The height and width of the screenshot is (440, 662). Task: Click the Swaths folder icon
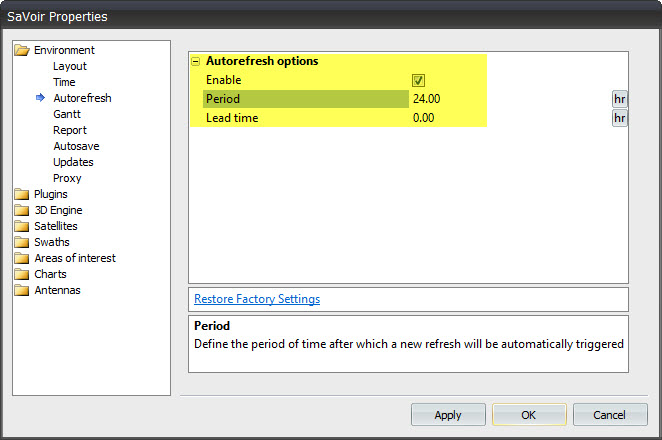point(22,242)
